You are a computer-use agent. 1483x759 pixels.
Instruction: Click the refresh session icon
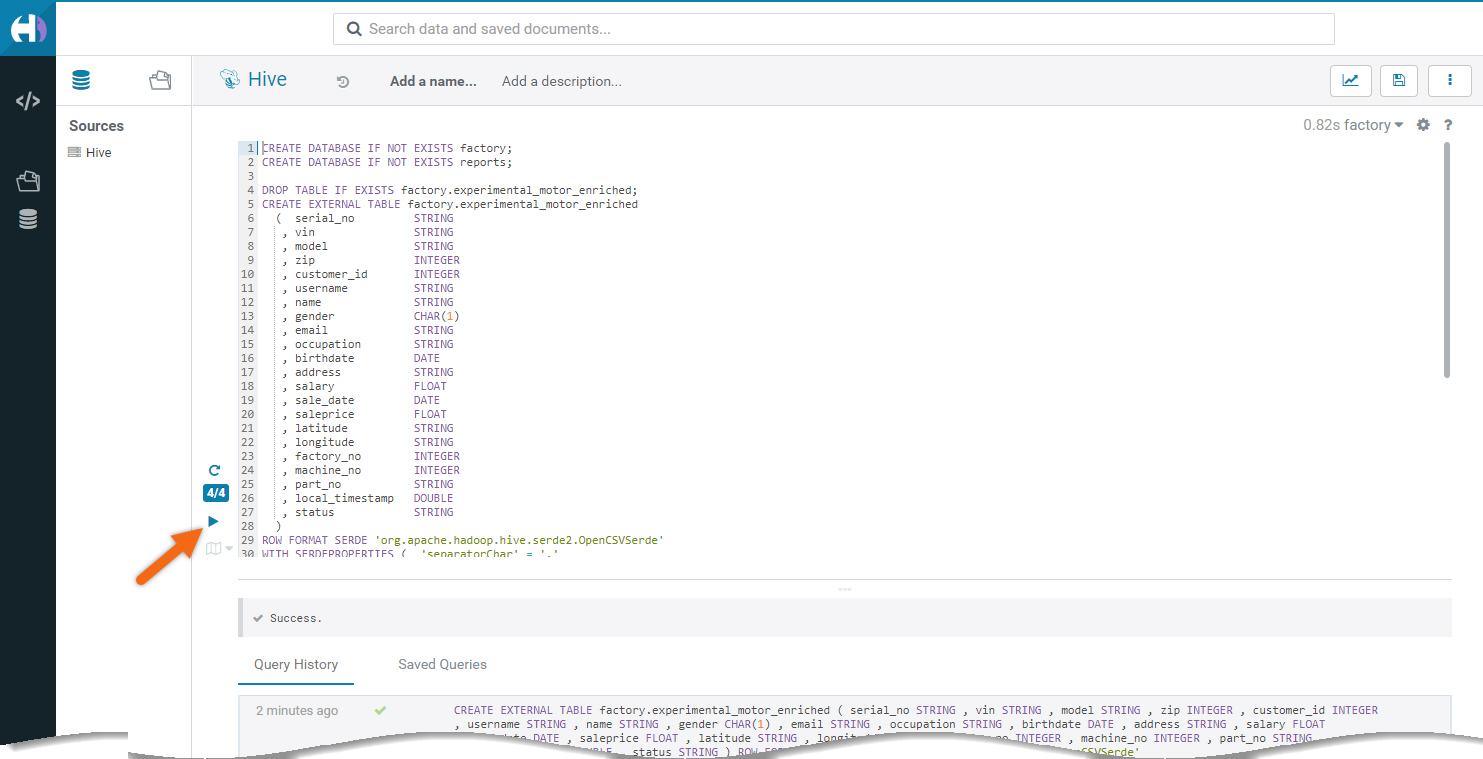click(214, 470)
